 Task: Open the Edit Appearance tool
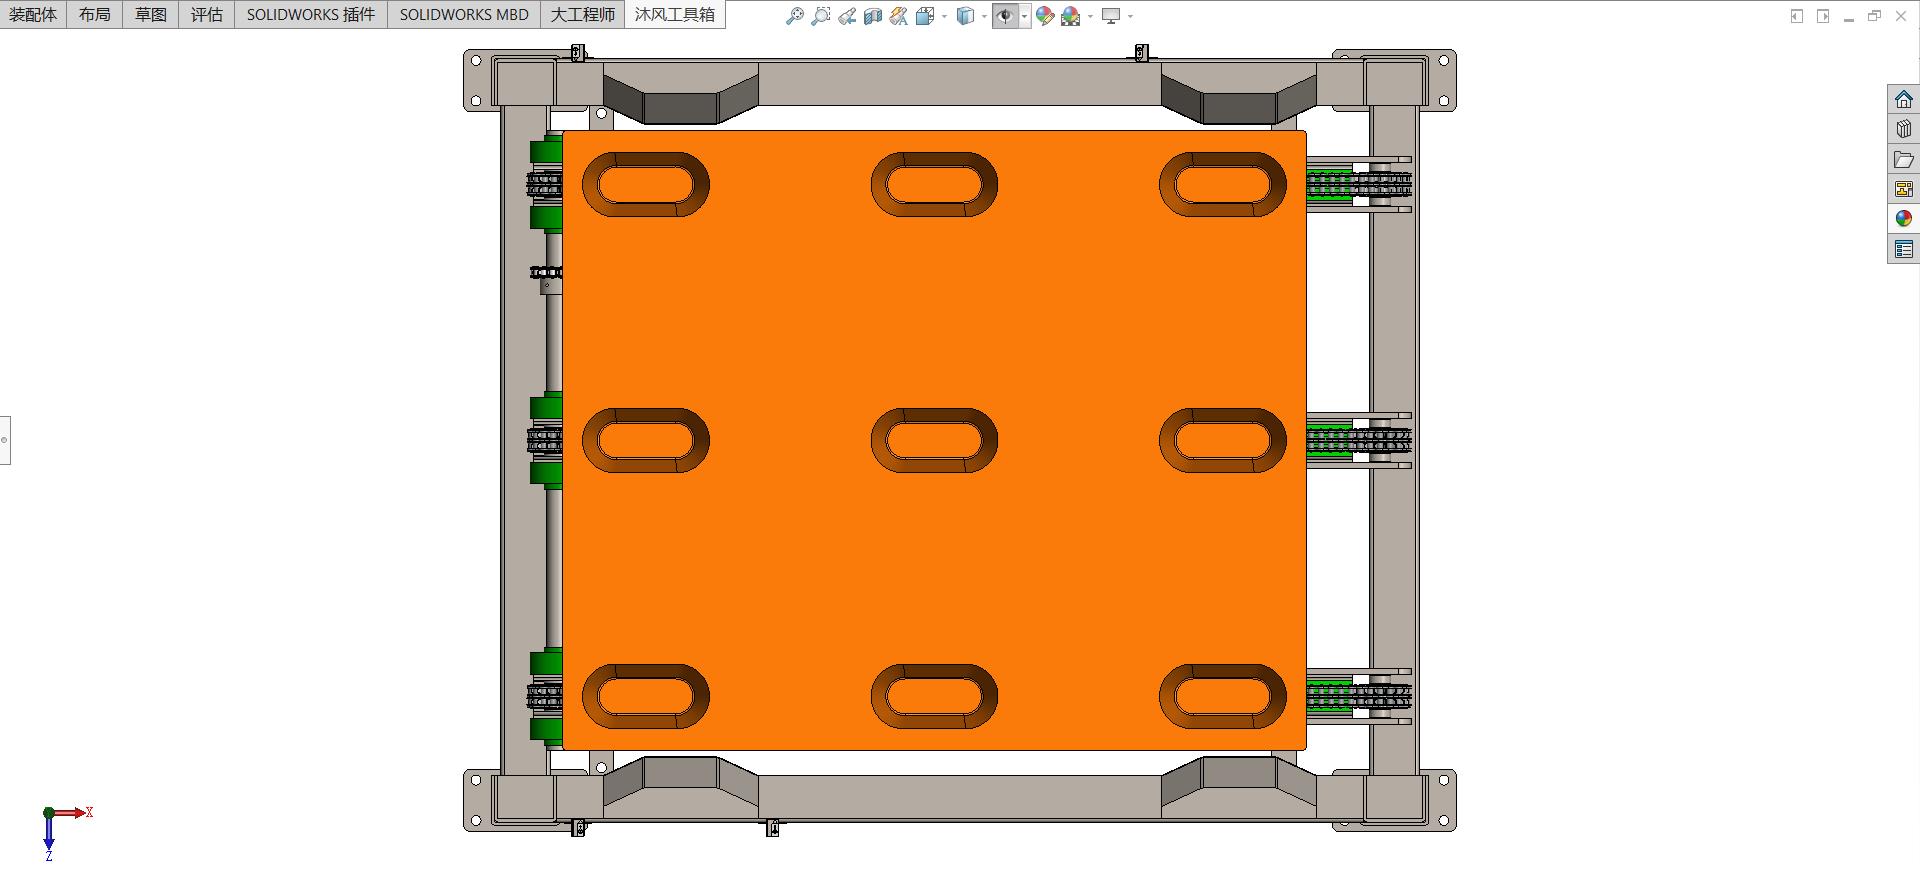(1045, 16)
